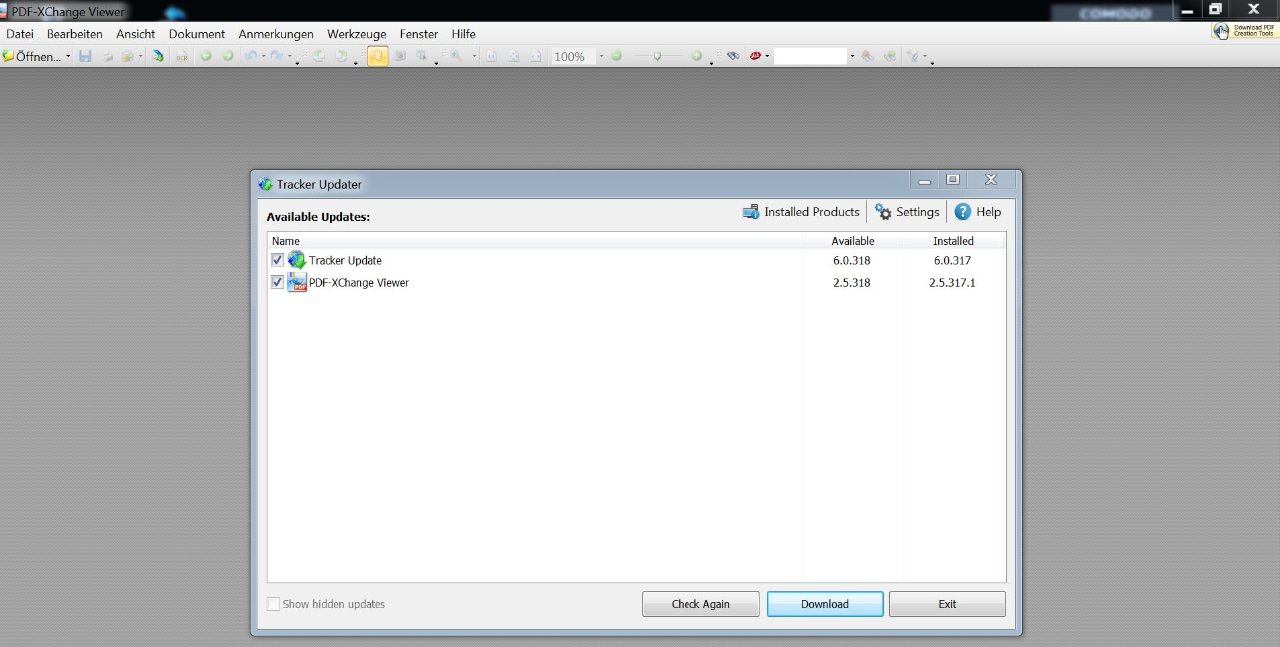Screen dimensions: 1280x647
Task: Maximize the Tracker Updater dialog
Action: pos(953,180)
